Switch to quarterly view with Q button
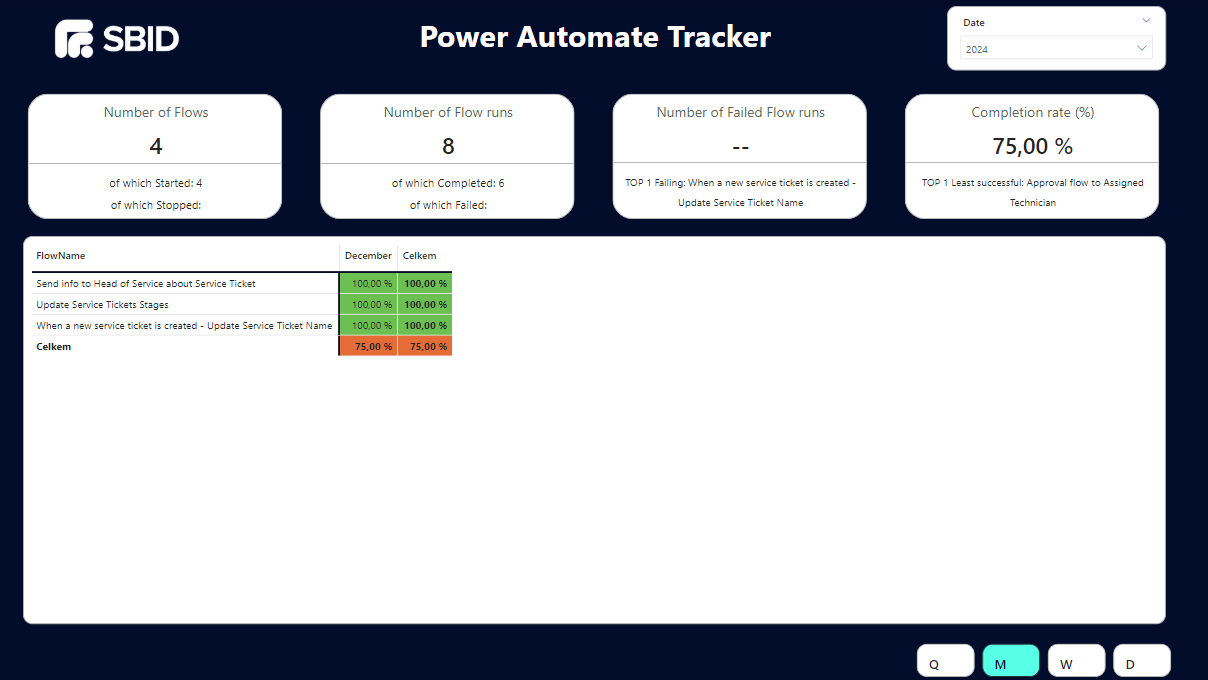The image size is (1208, 680). click(945, 662)
